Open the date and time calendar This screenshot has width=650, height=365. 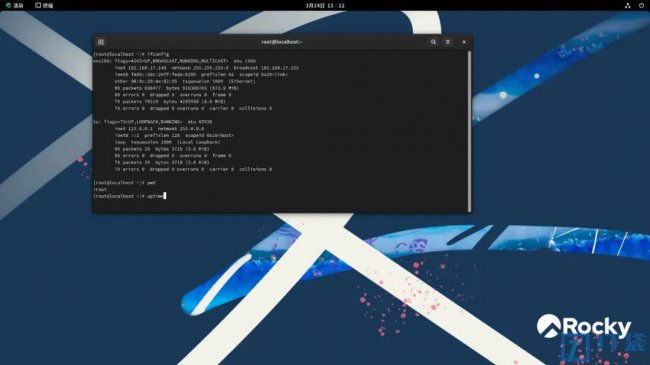click(x=325, y=5)
